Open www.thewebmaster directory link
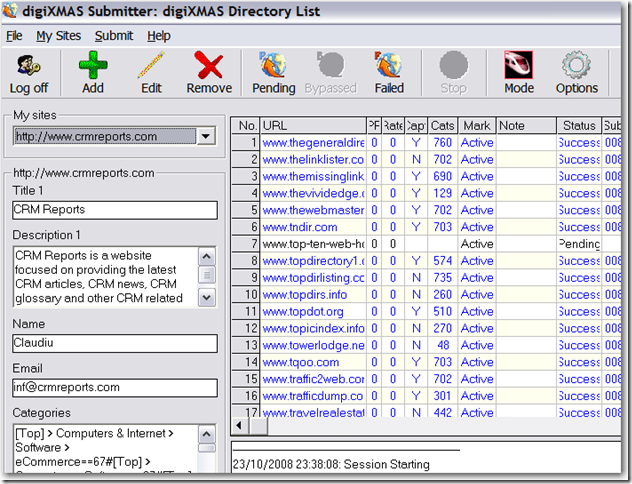The width and height of the screenshot is (632, 484). click(313, 210)
